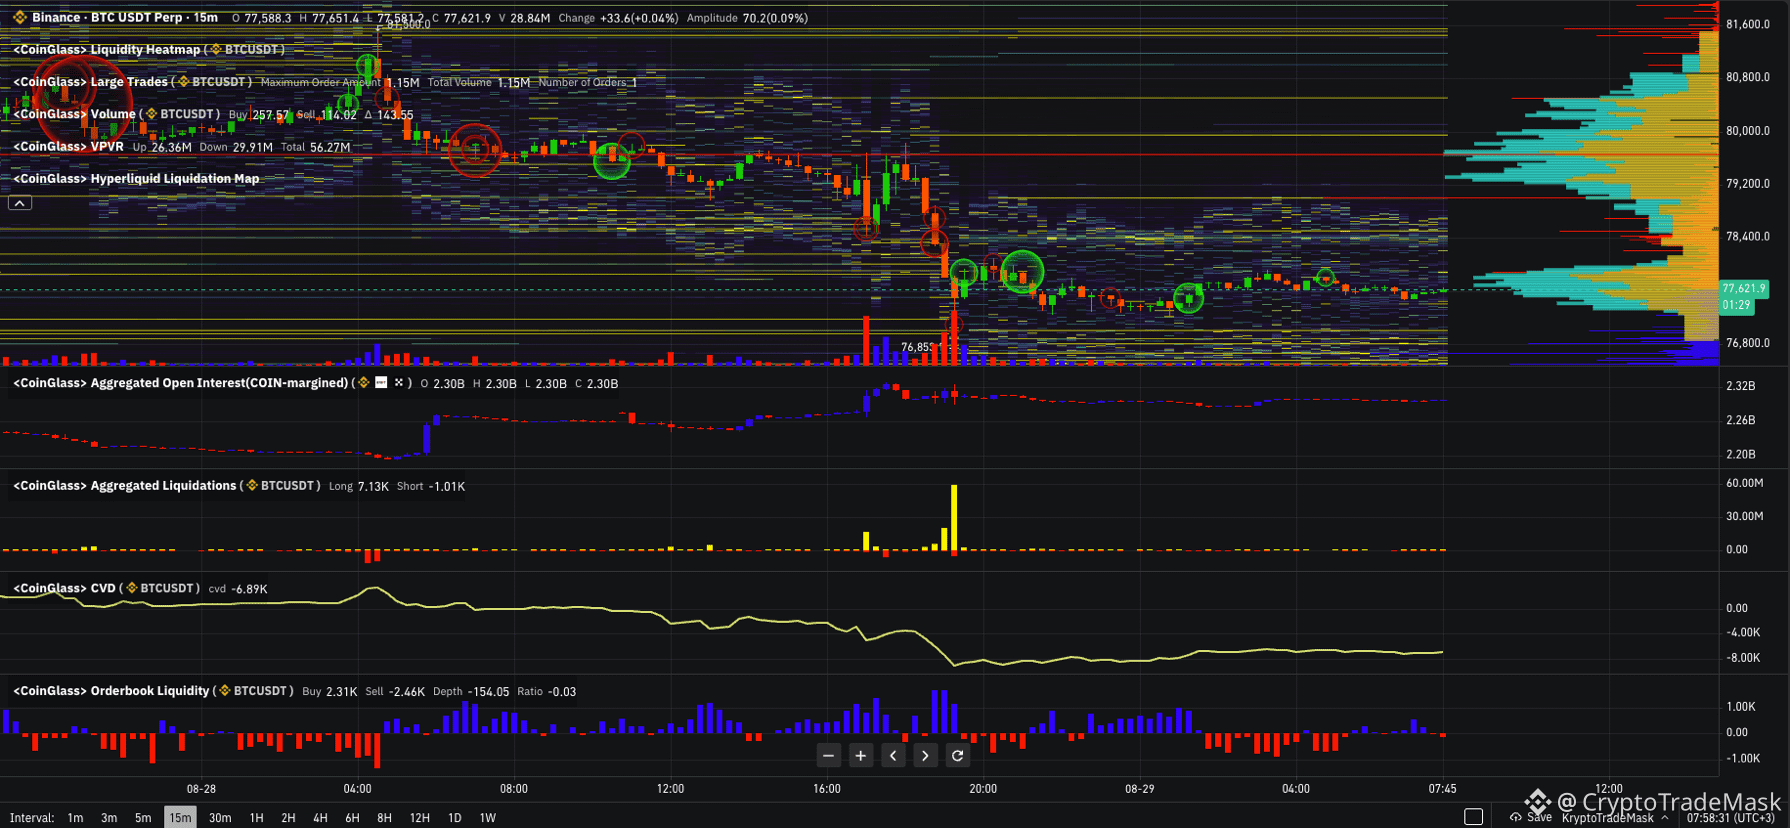Select the 30m interval
The image size is (1790, 828).
[220, 818]
